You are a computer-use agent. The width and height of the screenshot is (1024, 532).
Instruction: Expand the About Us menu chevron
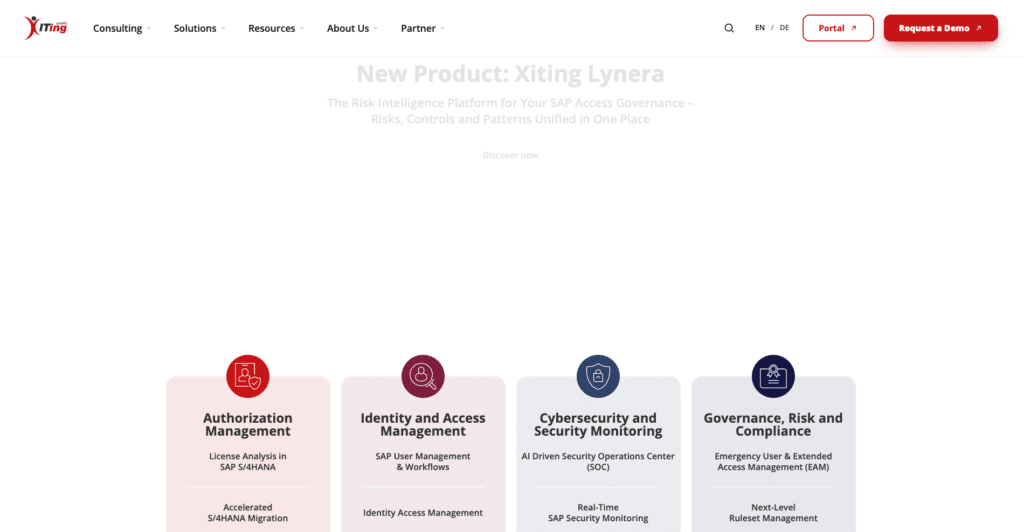[x=376, y=29]
